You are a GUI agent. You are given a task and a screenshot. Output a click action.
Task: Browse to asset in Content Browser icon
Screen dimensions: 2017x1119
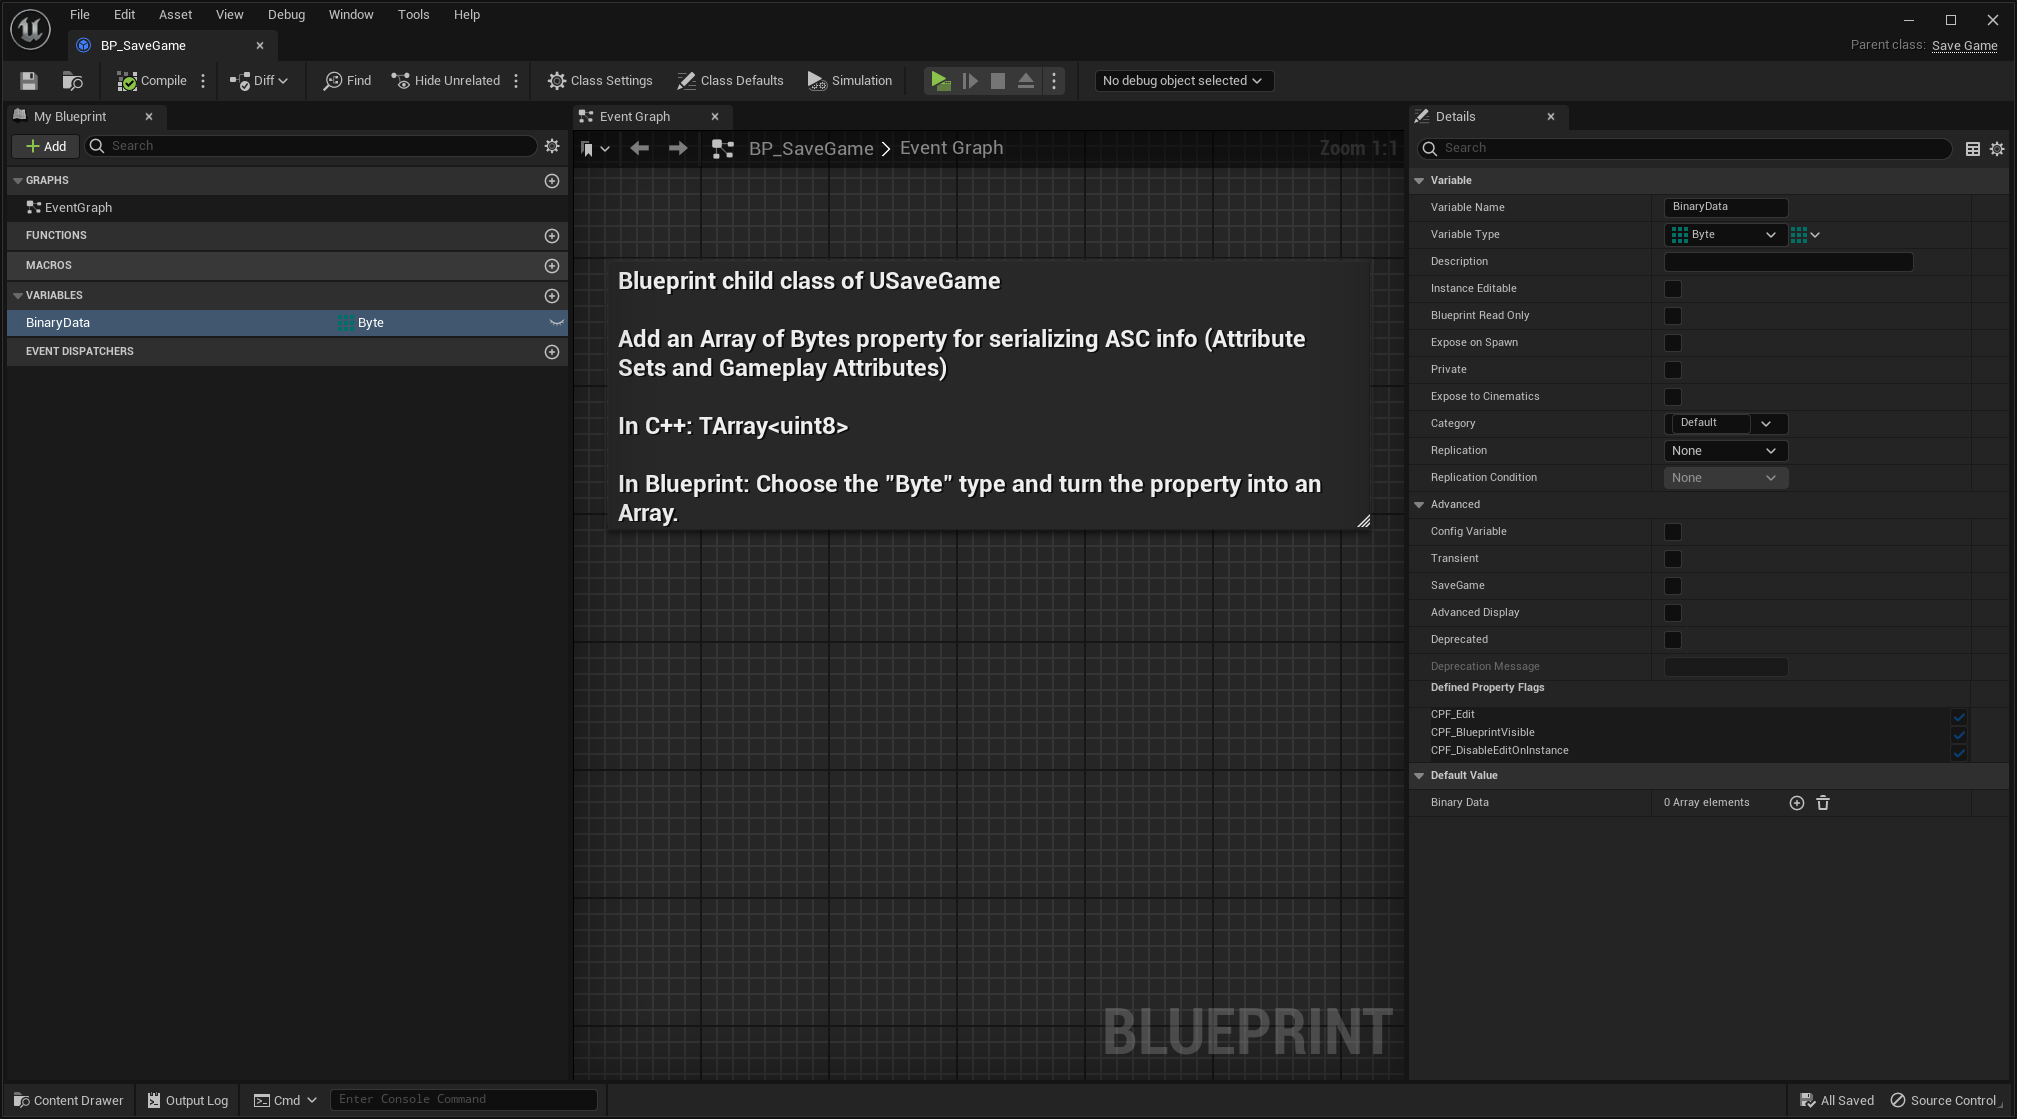point(72,81)
